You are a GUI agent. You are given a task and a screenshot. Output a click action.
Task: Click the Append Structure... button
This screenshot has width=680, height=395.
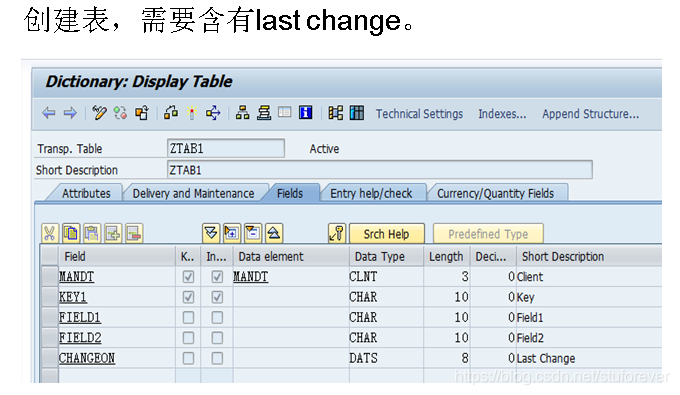tap(590, 114)
